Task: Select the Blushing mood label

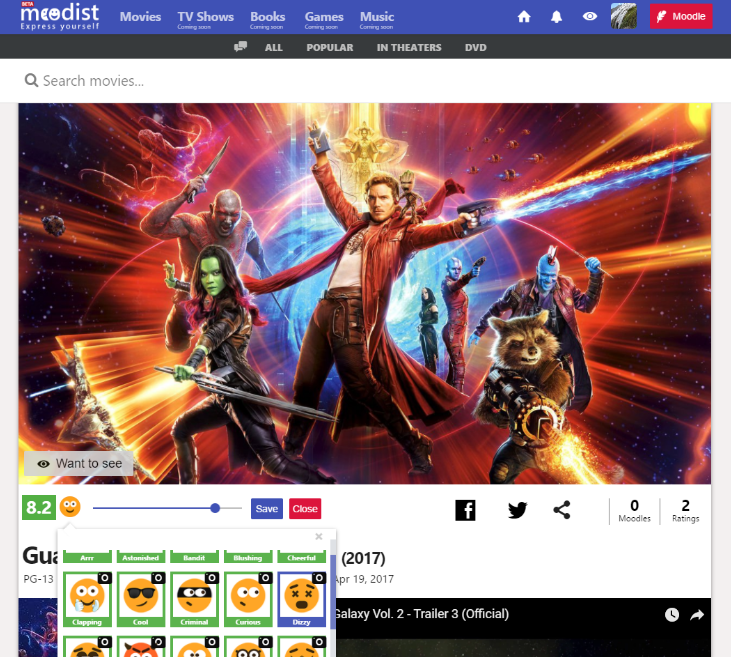Action: [x=248, y=557]
